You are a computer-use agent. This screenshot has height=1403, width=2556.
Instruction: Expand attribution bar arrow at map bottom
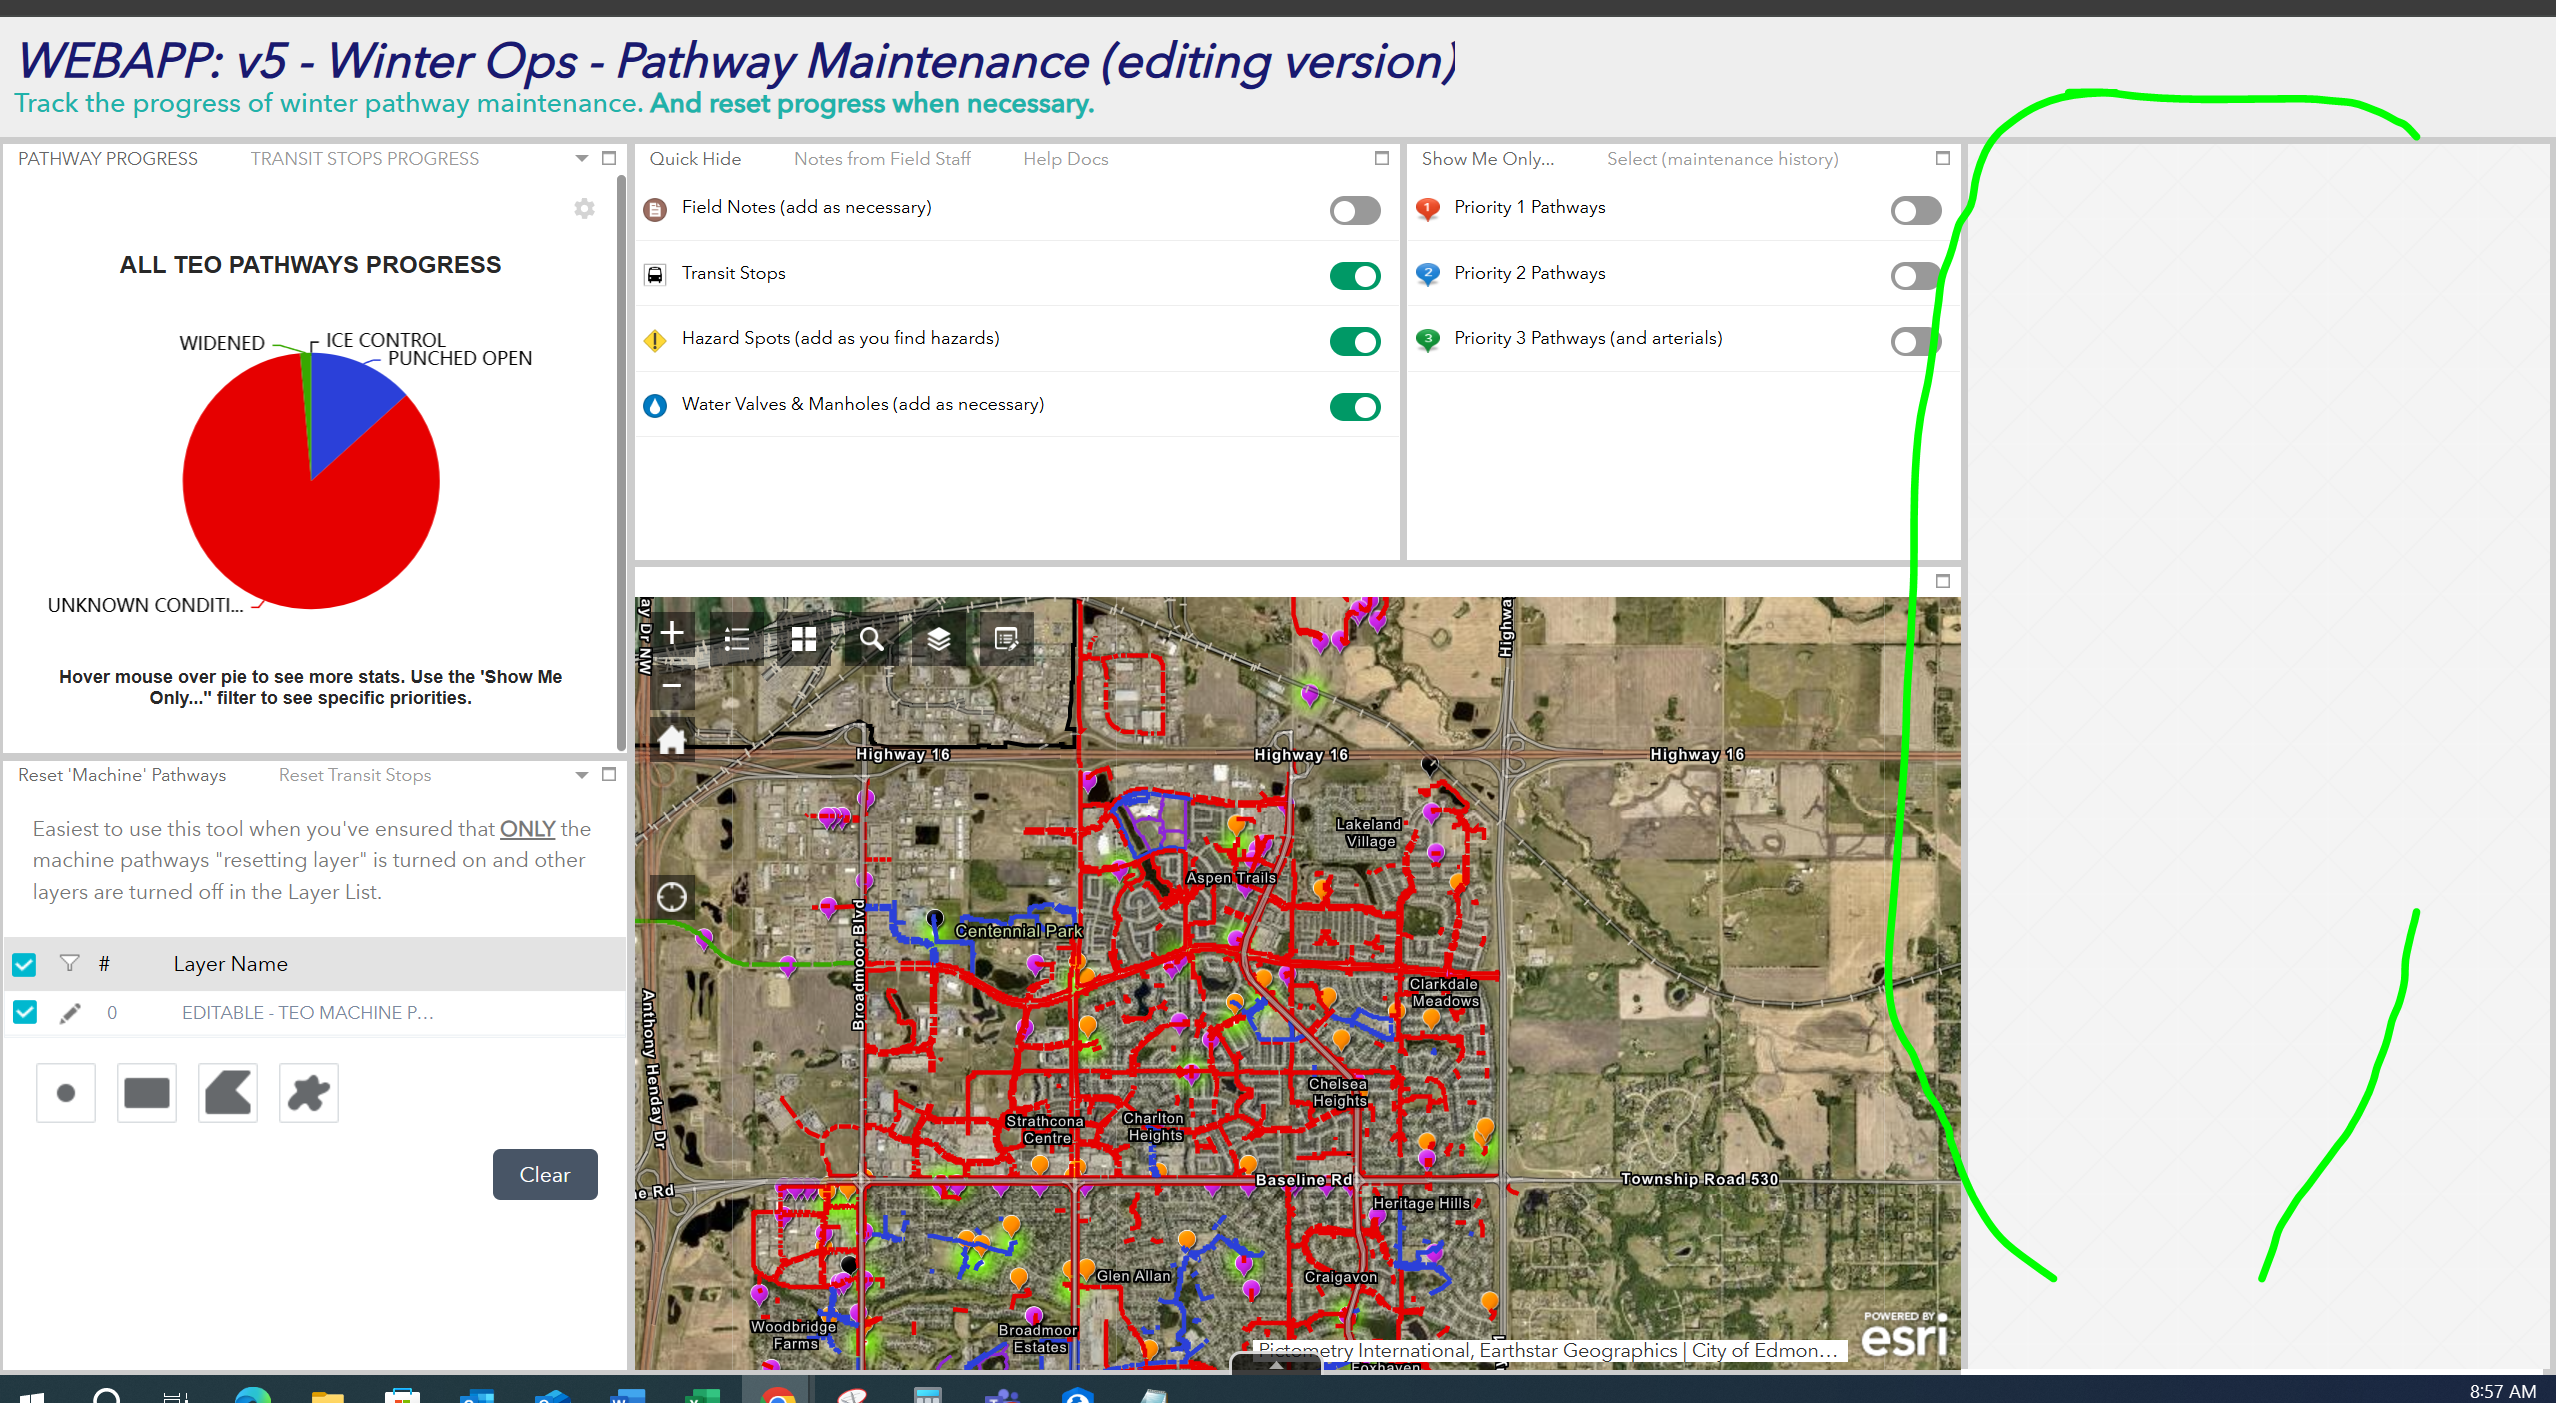(x=1276, y=1364)
